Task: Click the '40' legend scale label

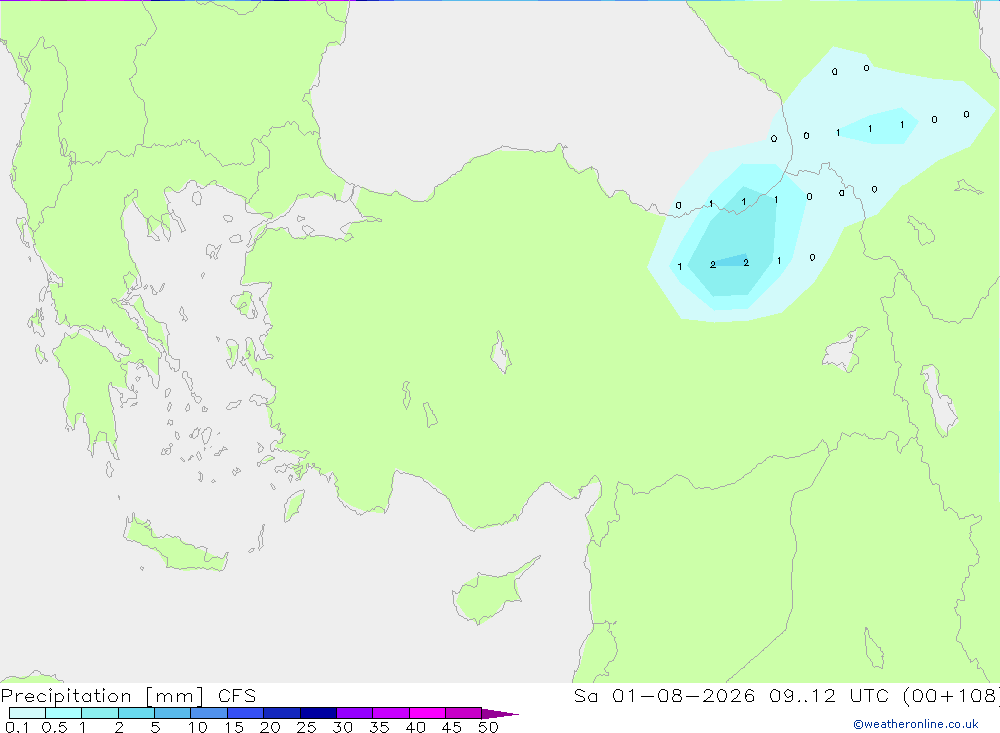Action: coord(416,727)
